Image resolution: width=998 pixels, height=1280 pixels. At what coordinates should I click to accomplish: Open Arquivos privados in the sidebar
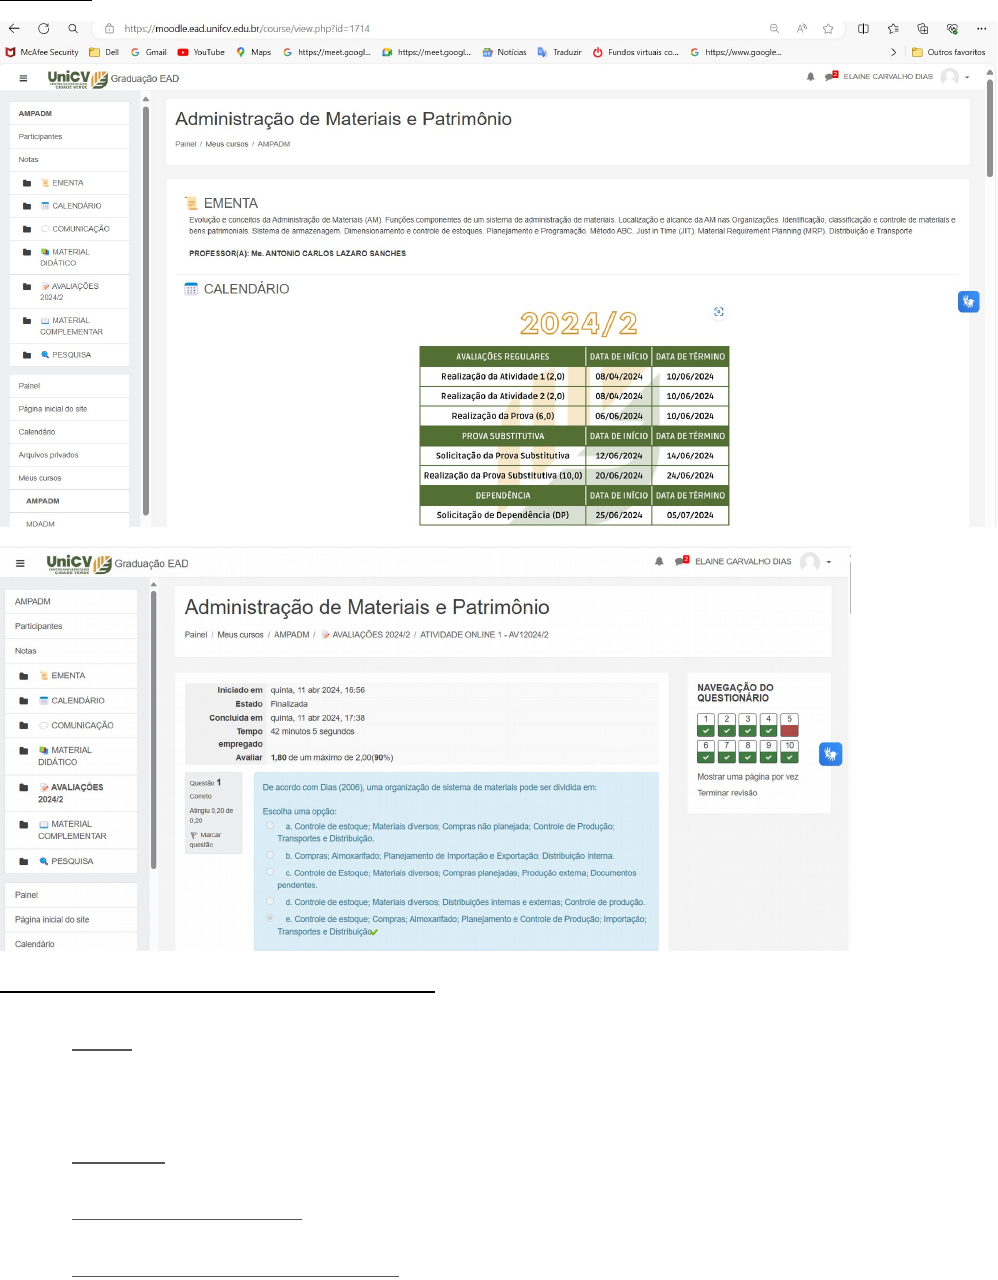(x=48, y=455)
